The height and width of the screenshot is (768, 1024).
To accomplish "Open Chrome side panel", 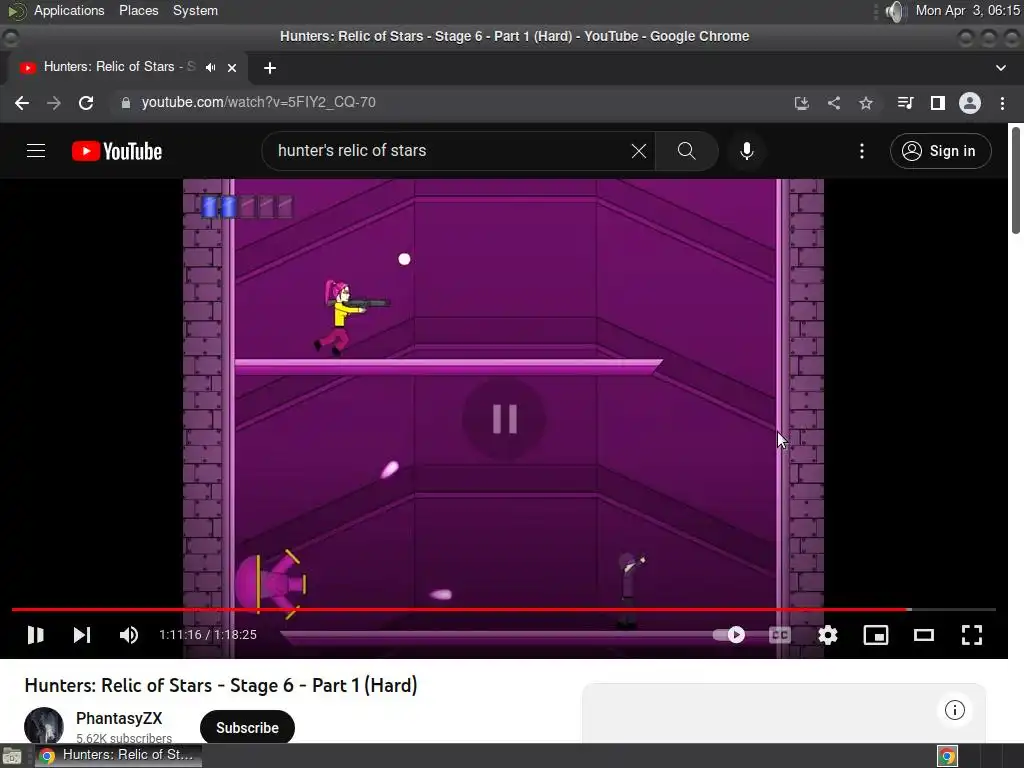I will [938, 103].
